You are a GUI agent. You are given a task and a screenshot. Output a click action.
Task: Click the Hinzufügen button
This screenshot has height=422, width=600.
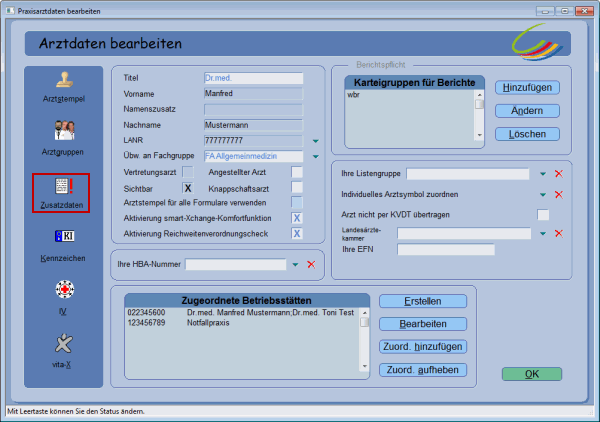click(x=527, y=88)
